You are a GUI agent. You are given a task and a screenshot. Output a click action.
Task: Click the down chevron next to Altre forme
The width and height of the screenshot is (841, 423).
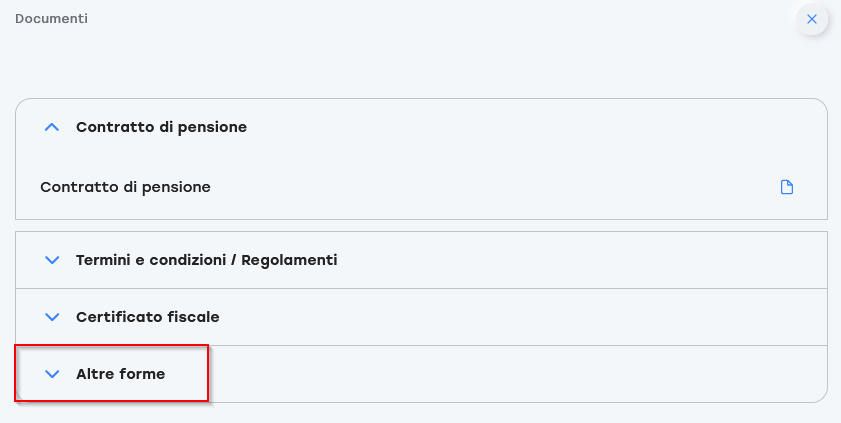[x=53, y=374]
